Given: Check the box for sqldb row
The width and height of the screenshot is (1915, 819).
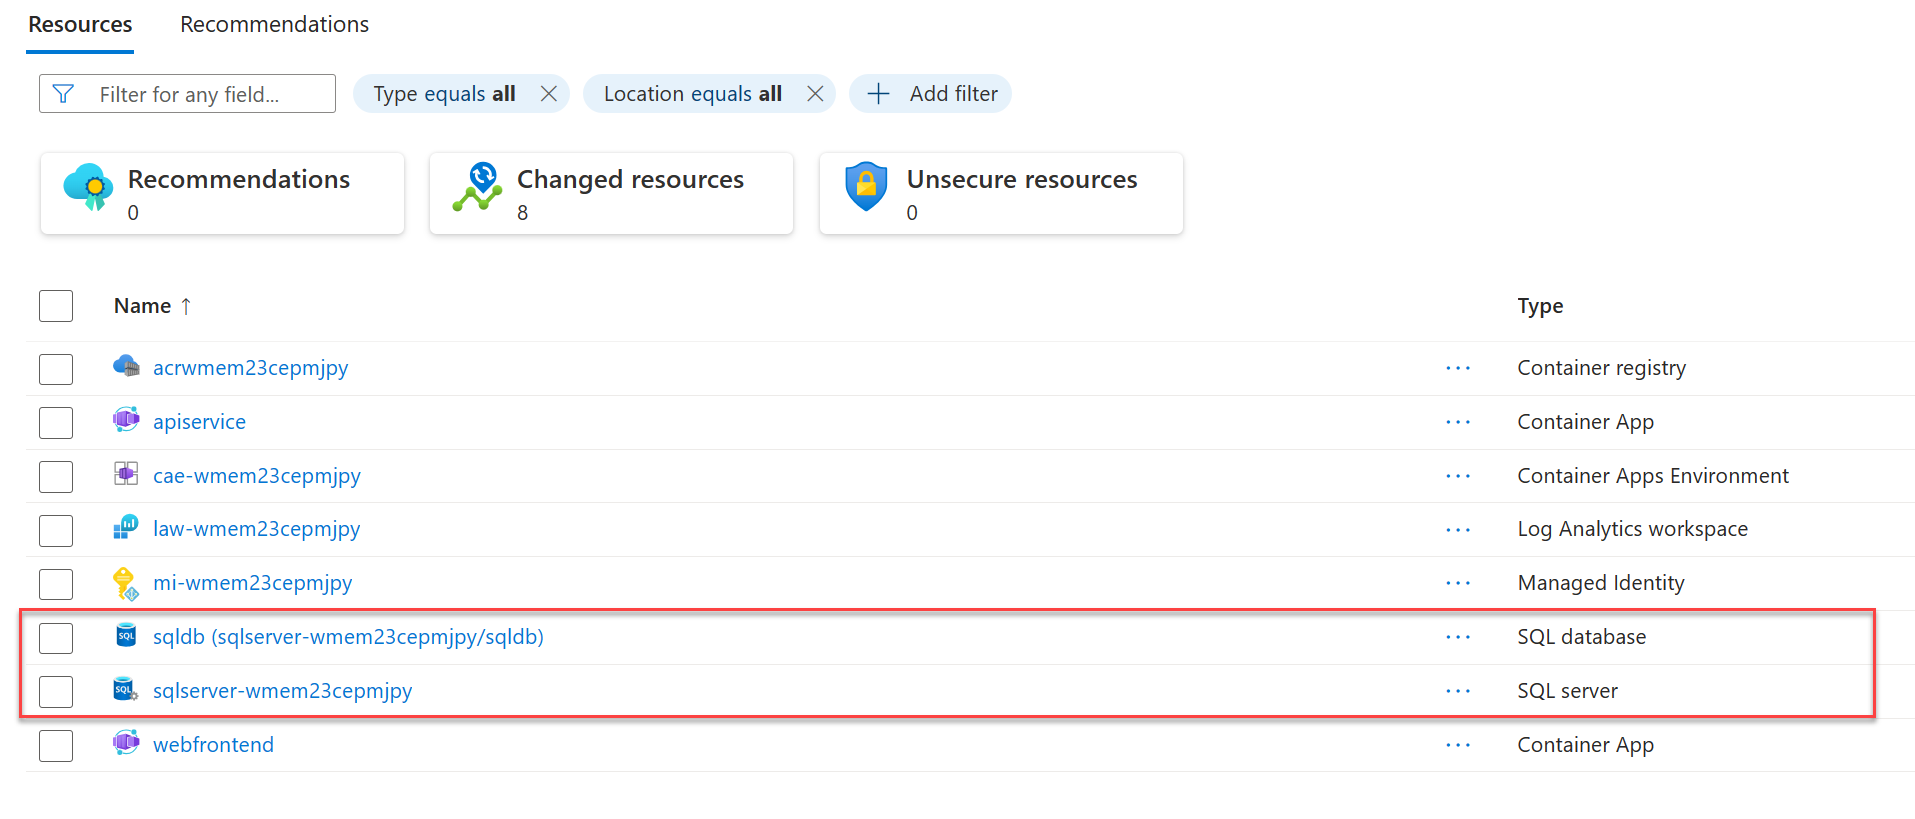Looking at the screenshot, I should coord(56,638).
